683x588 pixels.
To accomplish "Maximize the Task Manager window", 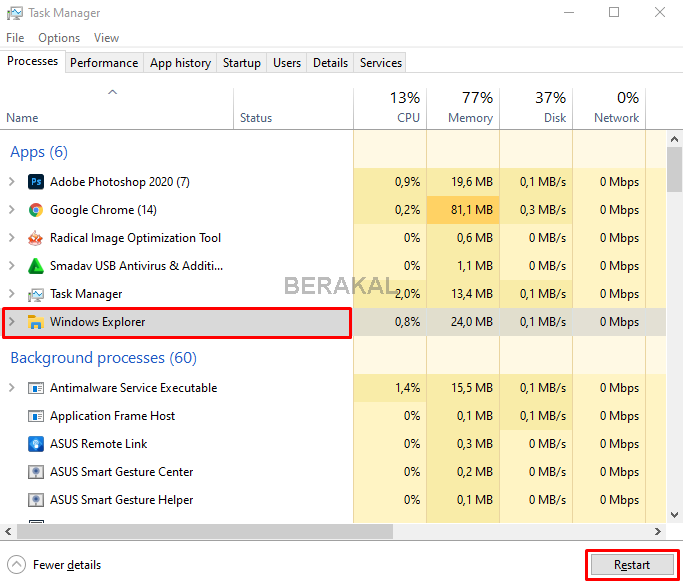I will click(614, 13).
